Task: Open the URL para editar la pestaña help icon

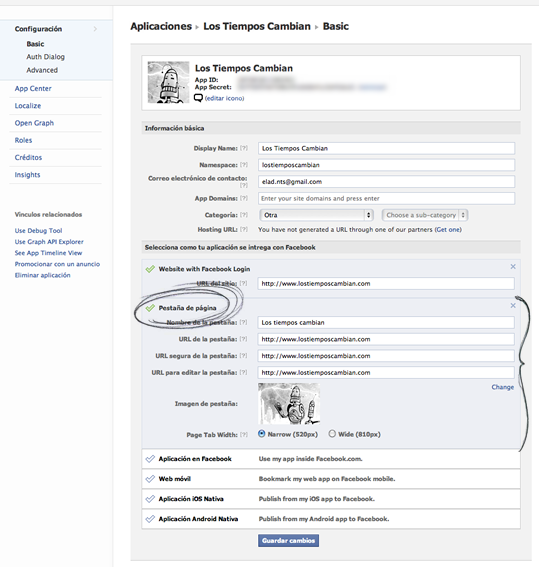Action: pos(244,372)
